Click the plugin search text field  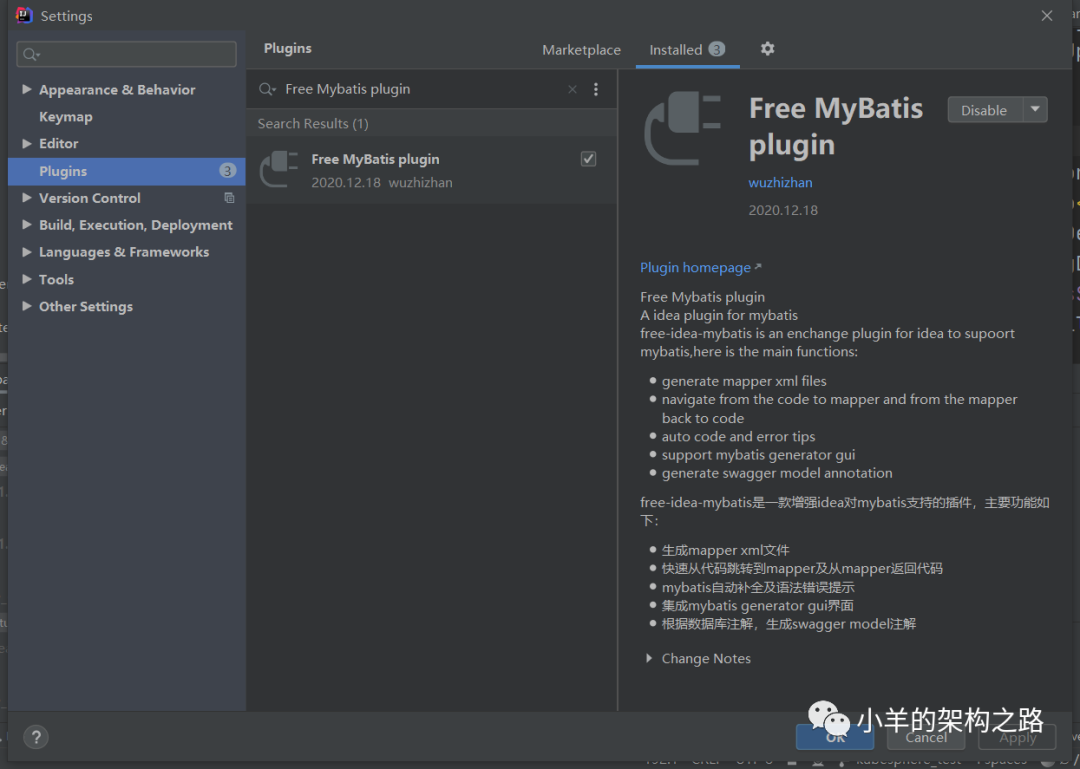422,90
